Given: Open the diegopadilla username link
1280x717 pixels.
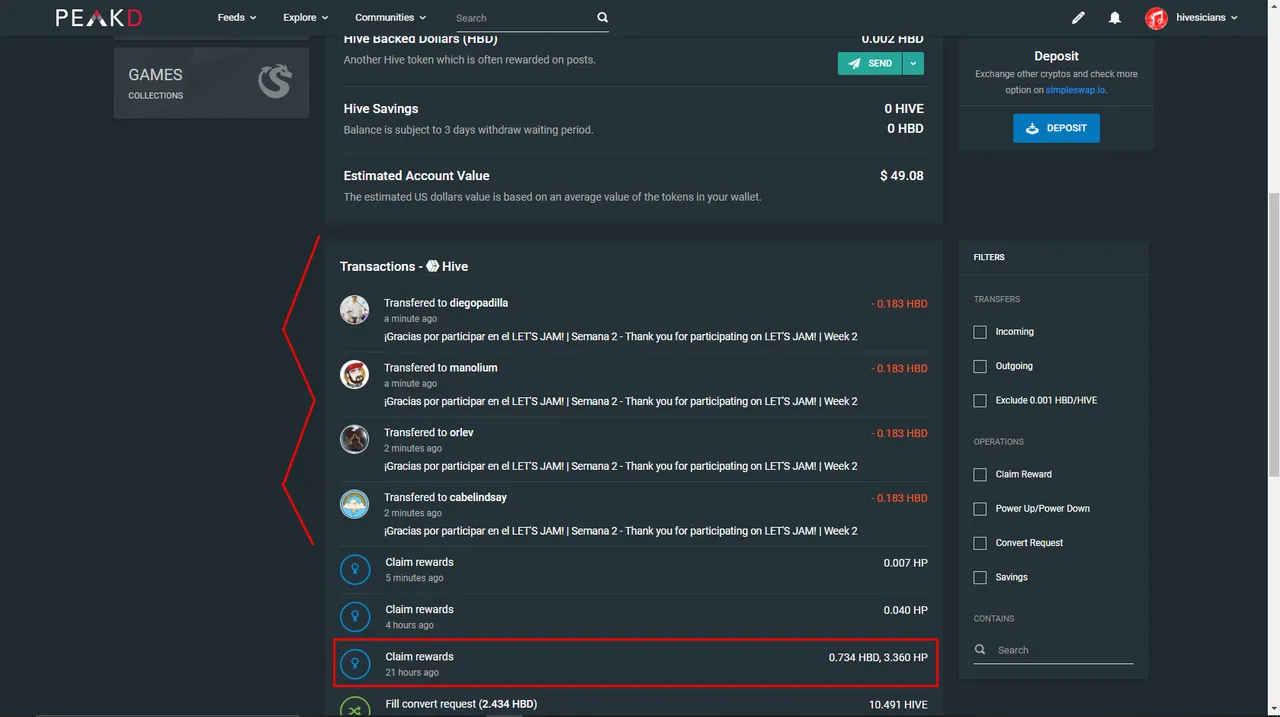Looking at the screenshot, I should pyautogui.click(x=479, y=303).
